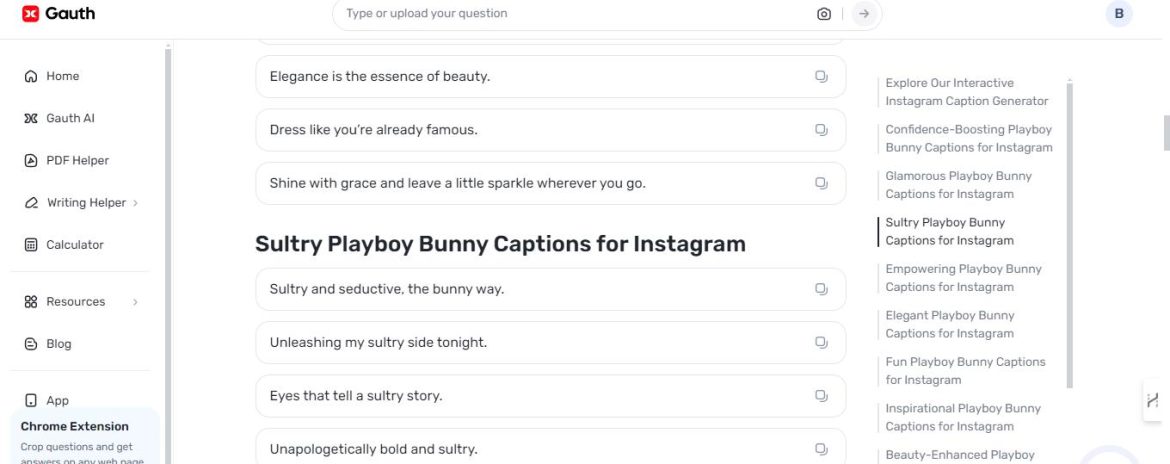Open the Calculator from sidebar

[74, 245]
